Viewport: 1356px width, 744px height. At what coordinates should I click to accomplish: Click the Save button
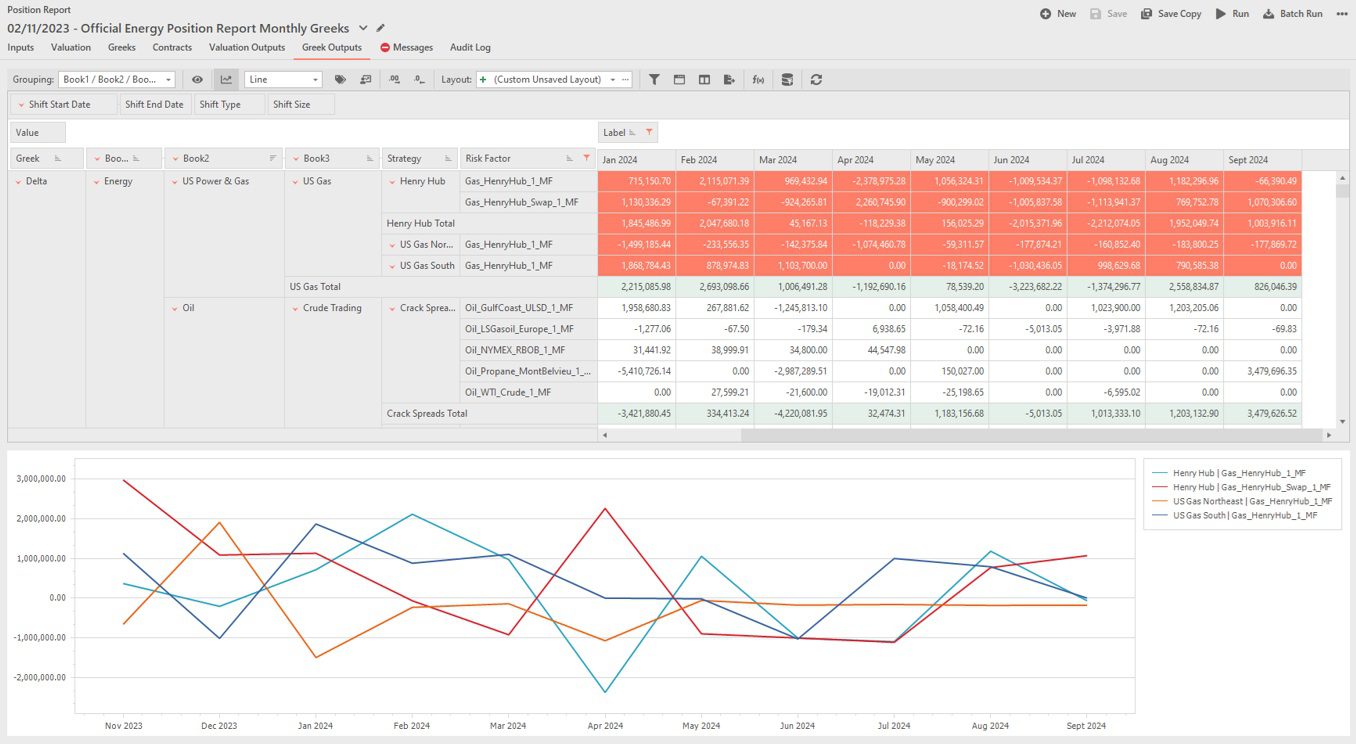[x=1109, y=14]
